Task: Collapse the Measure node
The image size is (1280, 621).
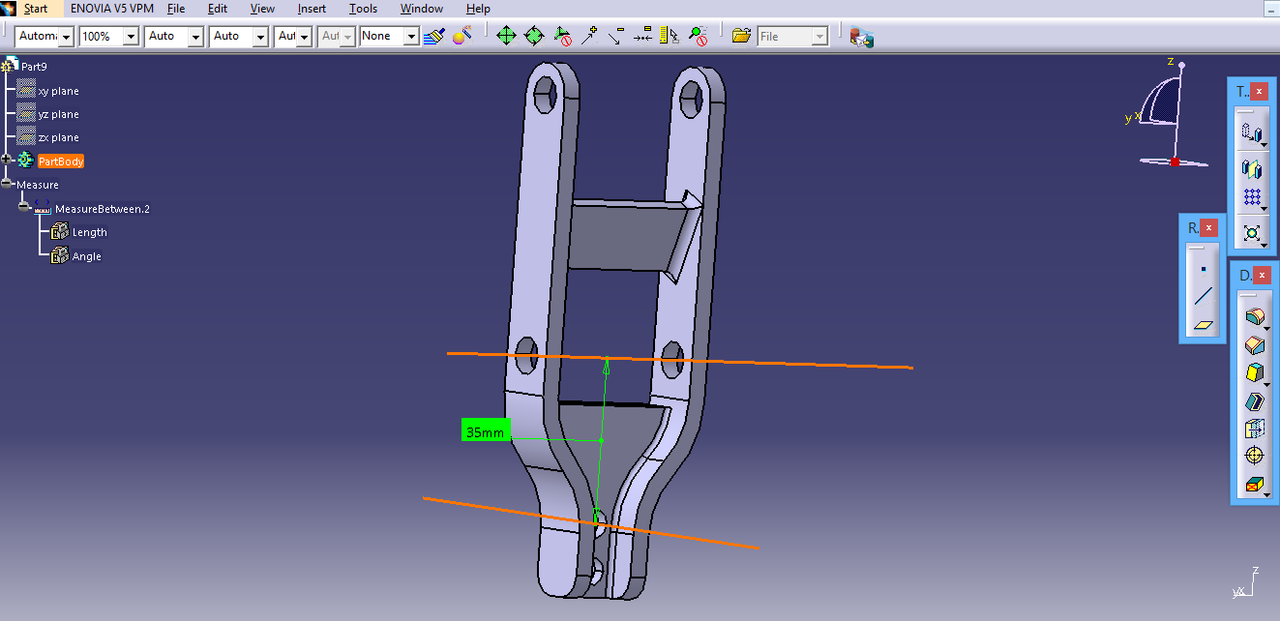Action: coord(7,184)
